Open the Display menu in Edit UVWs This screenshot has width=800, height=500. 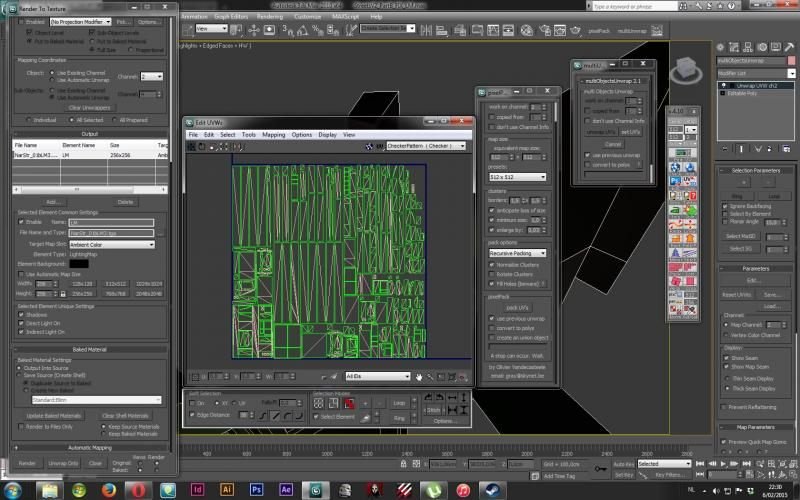coord(327,135)
